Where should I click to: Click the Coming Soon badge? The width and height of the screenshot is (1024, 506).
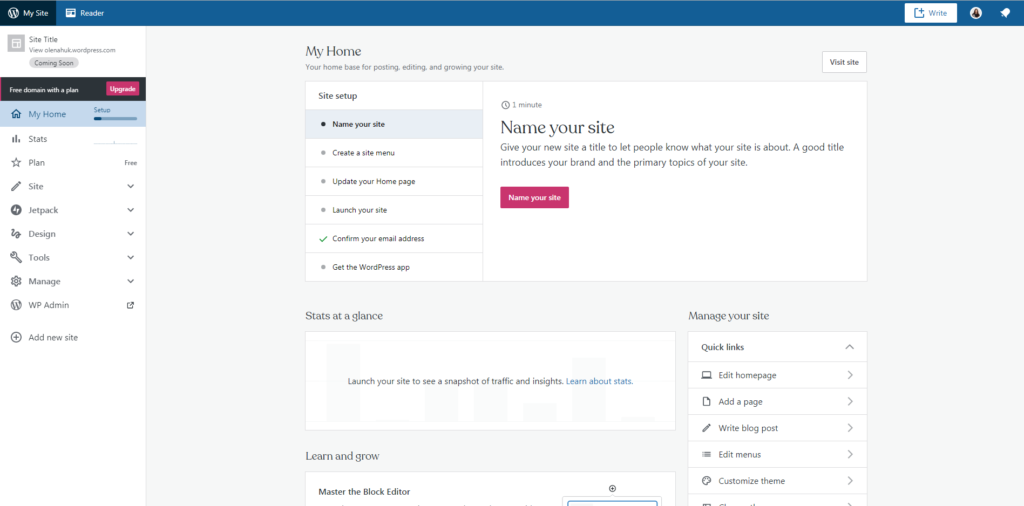tap(54, 63)
